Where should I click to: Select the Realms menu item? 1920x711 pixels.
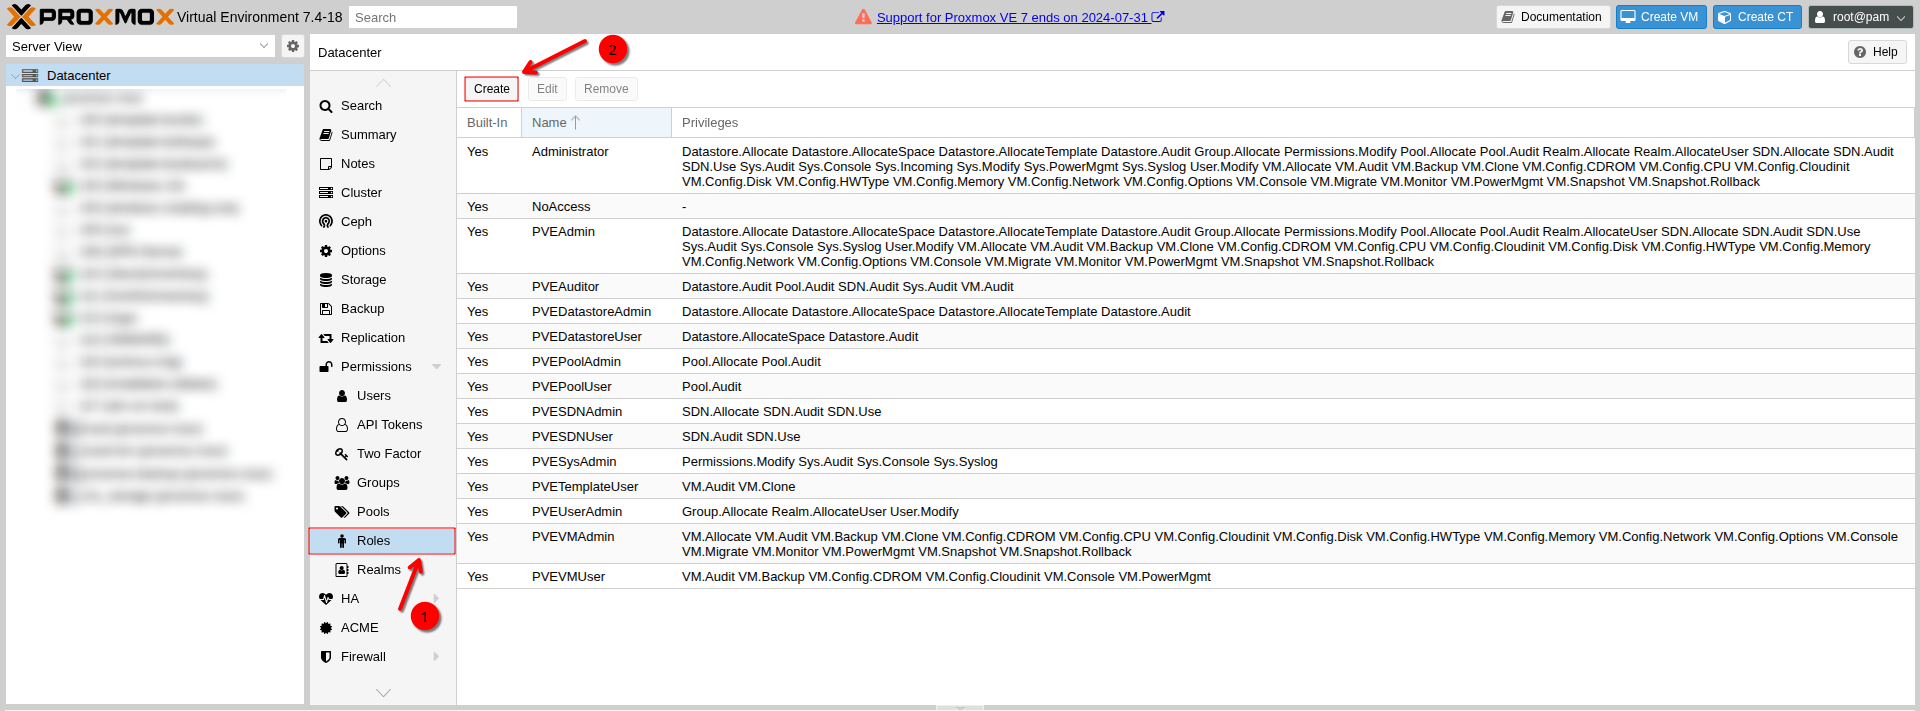(x=378, y=570)
